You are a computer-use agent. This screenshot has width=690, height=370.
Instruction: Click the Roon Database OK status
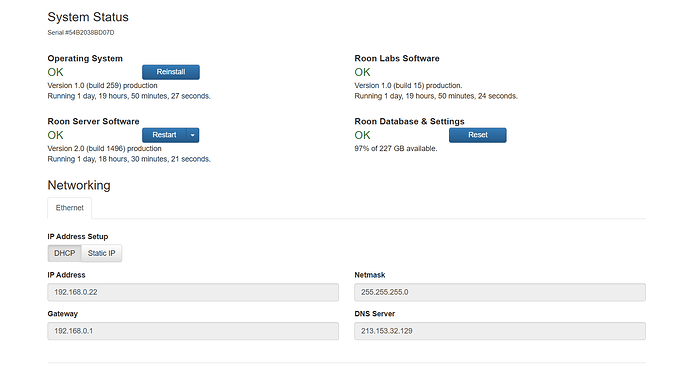[x=363, y=135]
